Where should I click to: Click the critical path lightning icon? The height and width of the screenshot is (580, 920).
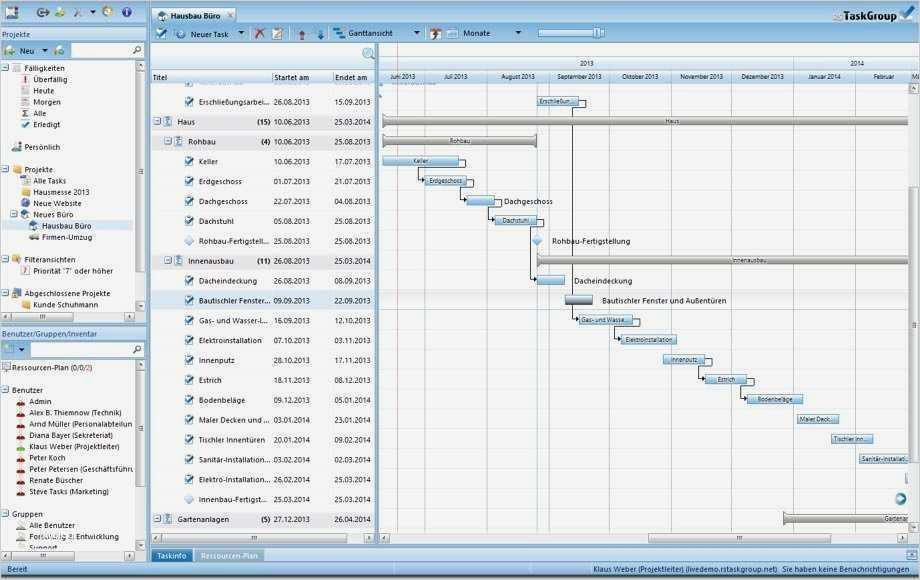[x=435, y=33]
